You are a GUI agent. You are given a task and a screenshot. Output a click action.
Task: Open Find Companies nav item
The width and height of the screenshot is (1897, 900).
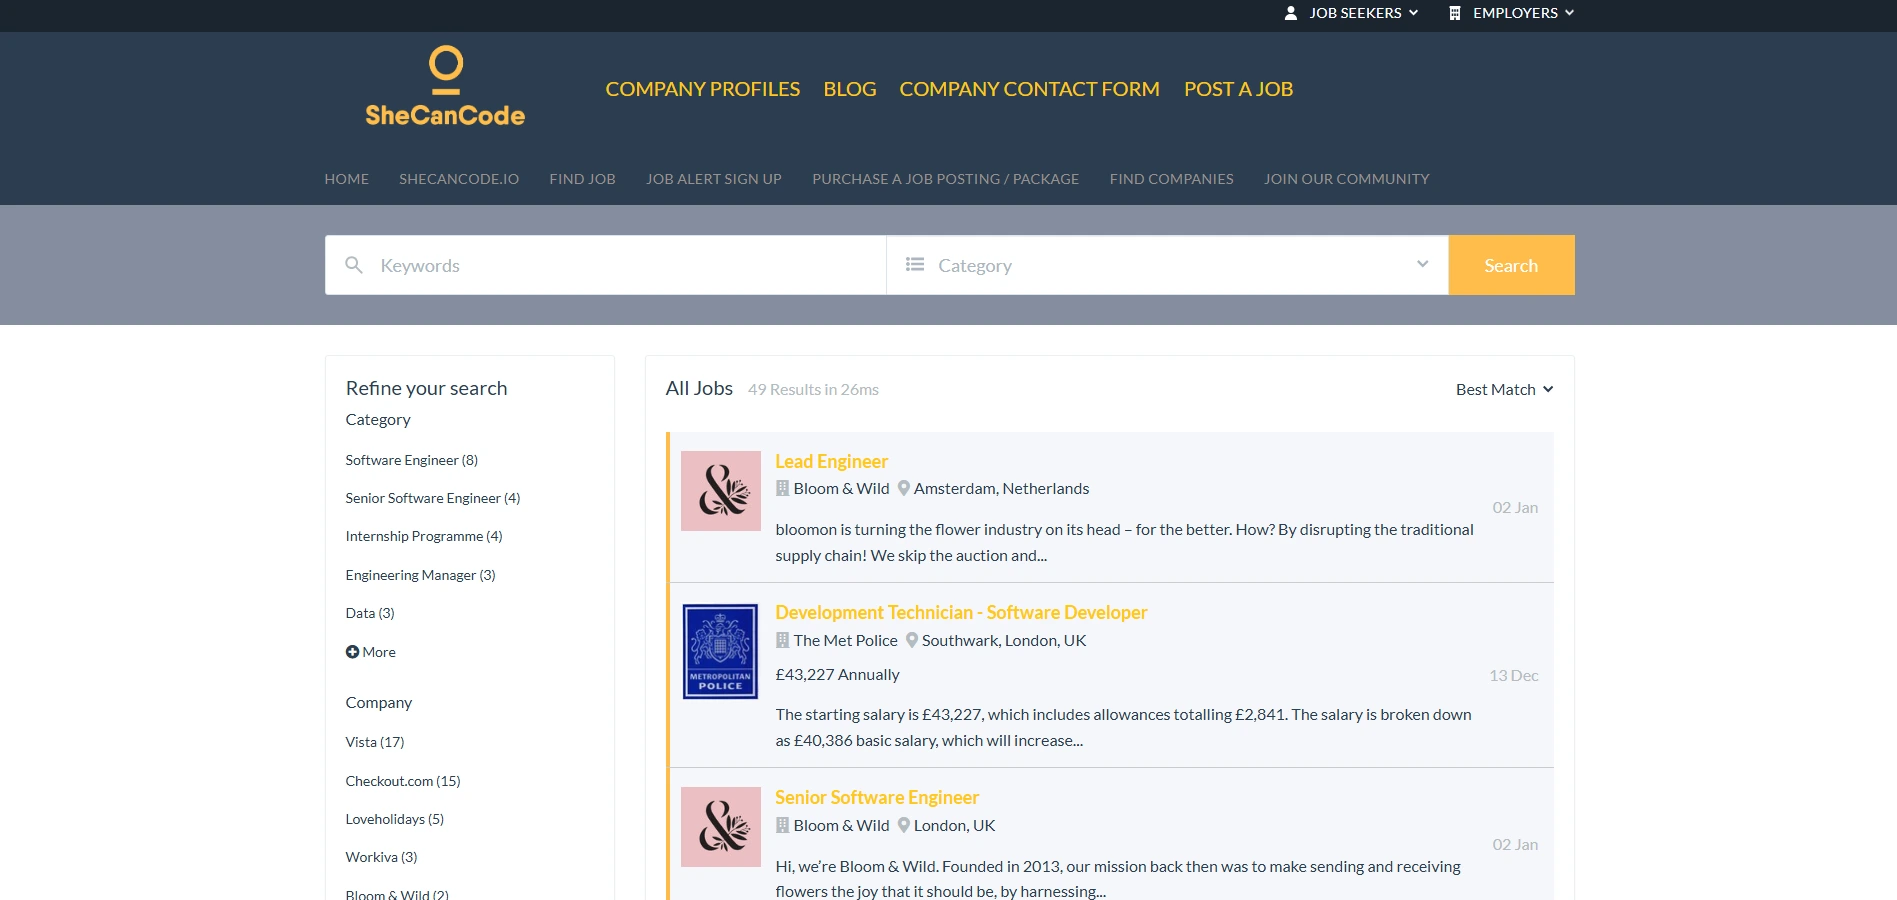(x=1171, y=179)
